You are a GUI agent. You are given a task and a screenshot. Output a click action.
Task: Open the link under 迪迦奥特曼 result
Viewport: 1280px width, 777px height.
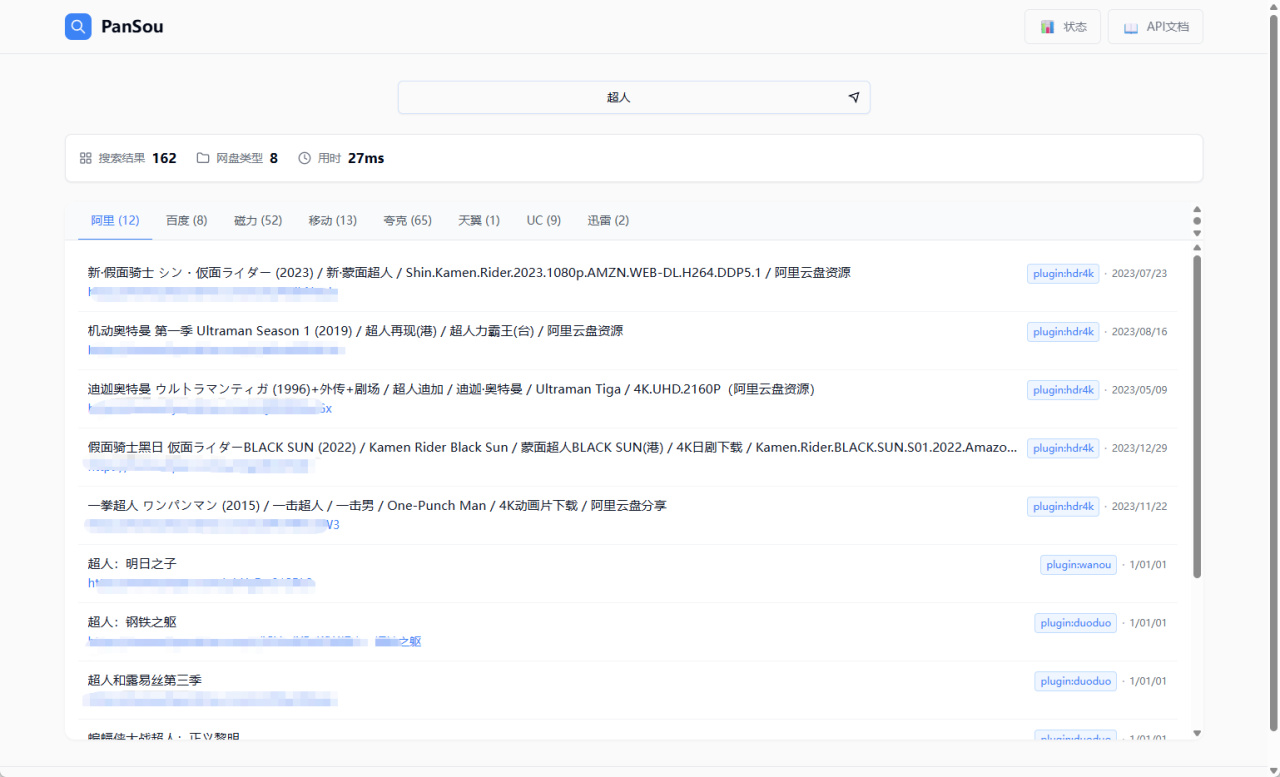pyautogui.click(x=210, y=408)
